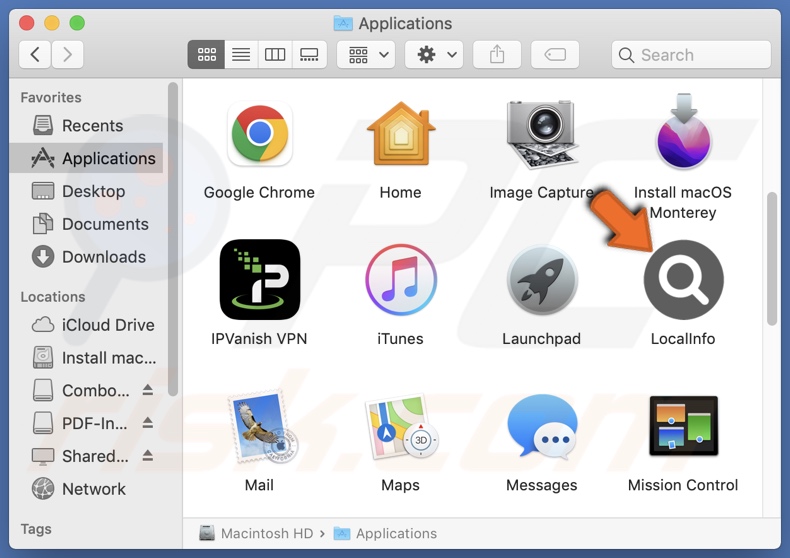
Task: Switch to column view
Action: coord(275,54)
